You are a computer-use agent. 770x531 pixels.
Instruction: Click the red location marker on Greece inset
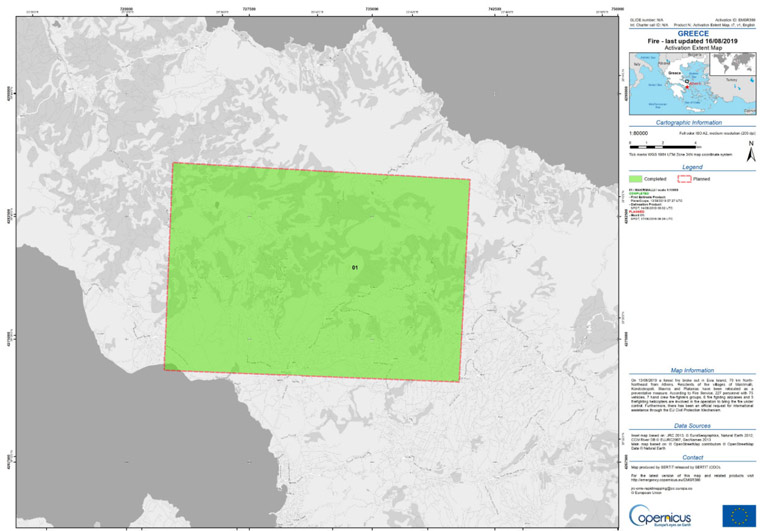coord(689,87)
